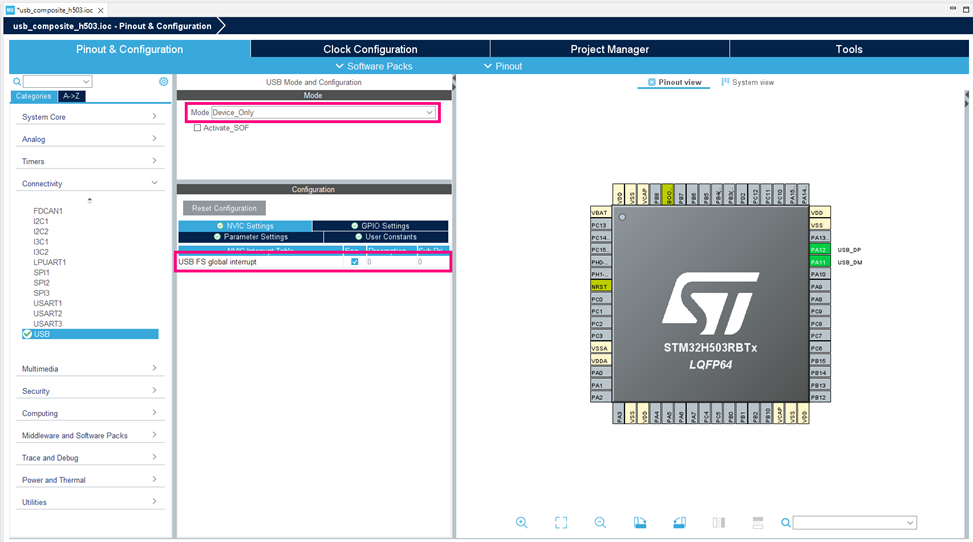Select the USB peripheral entry
Image resolution: width=973 pixels, height=542 pixels.
tap(90, 334)
